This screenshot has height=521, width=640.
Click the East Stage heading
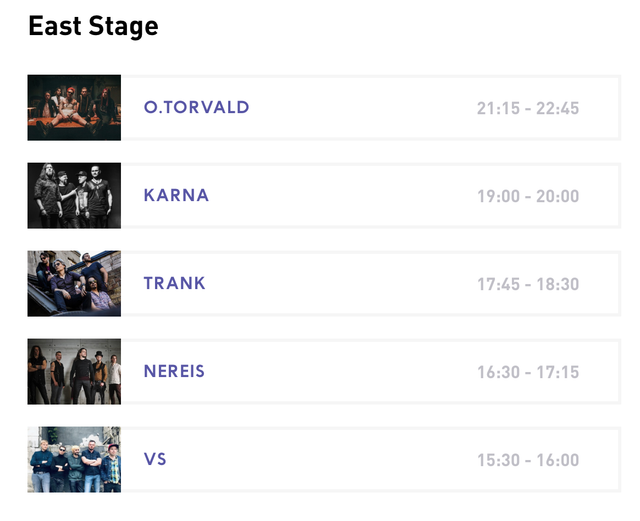click(x=93, y=26)
